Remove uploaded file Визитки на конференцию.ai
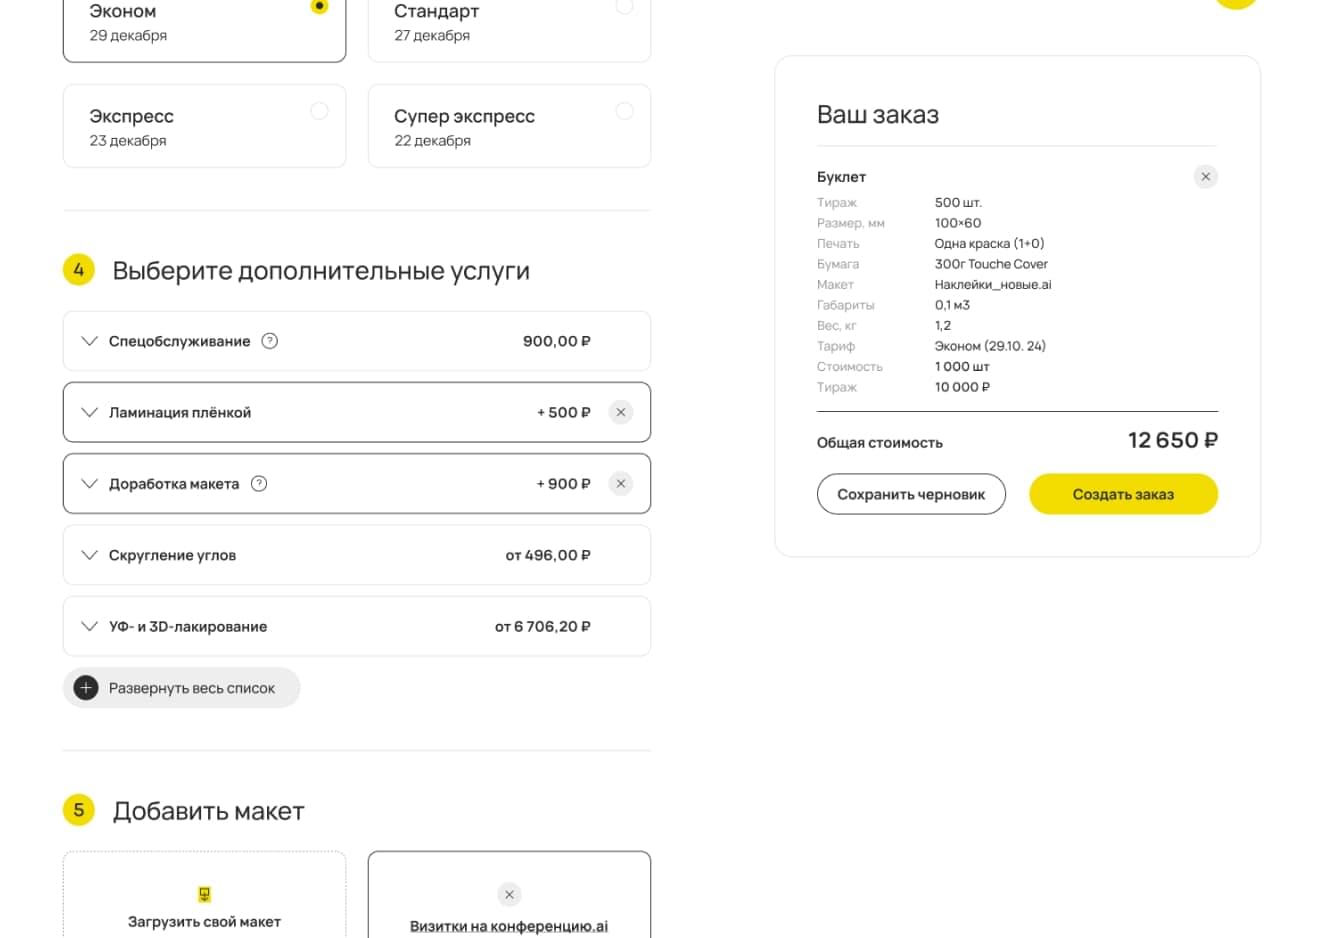This screenshot has width=1322, height=938. [509, 894]
